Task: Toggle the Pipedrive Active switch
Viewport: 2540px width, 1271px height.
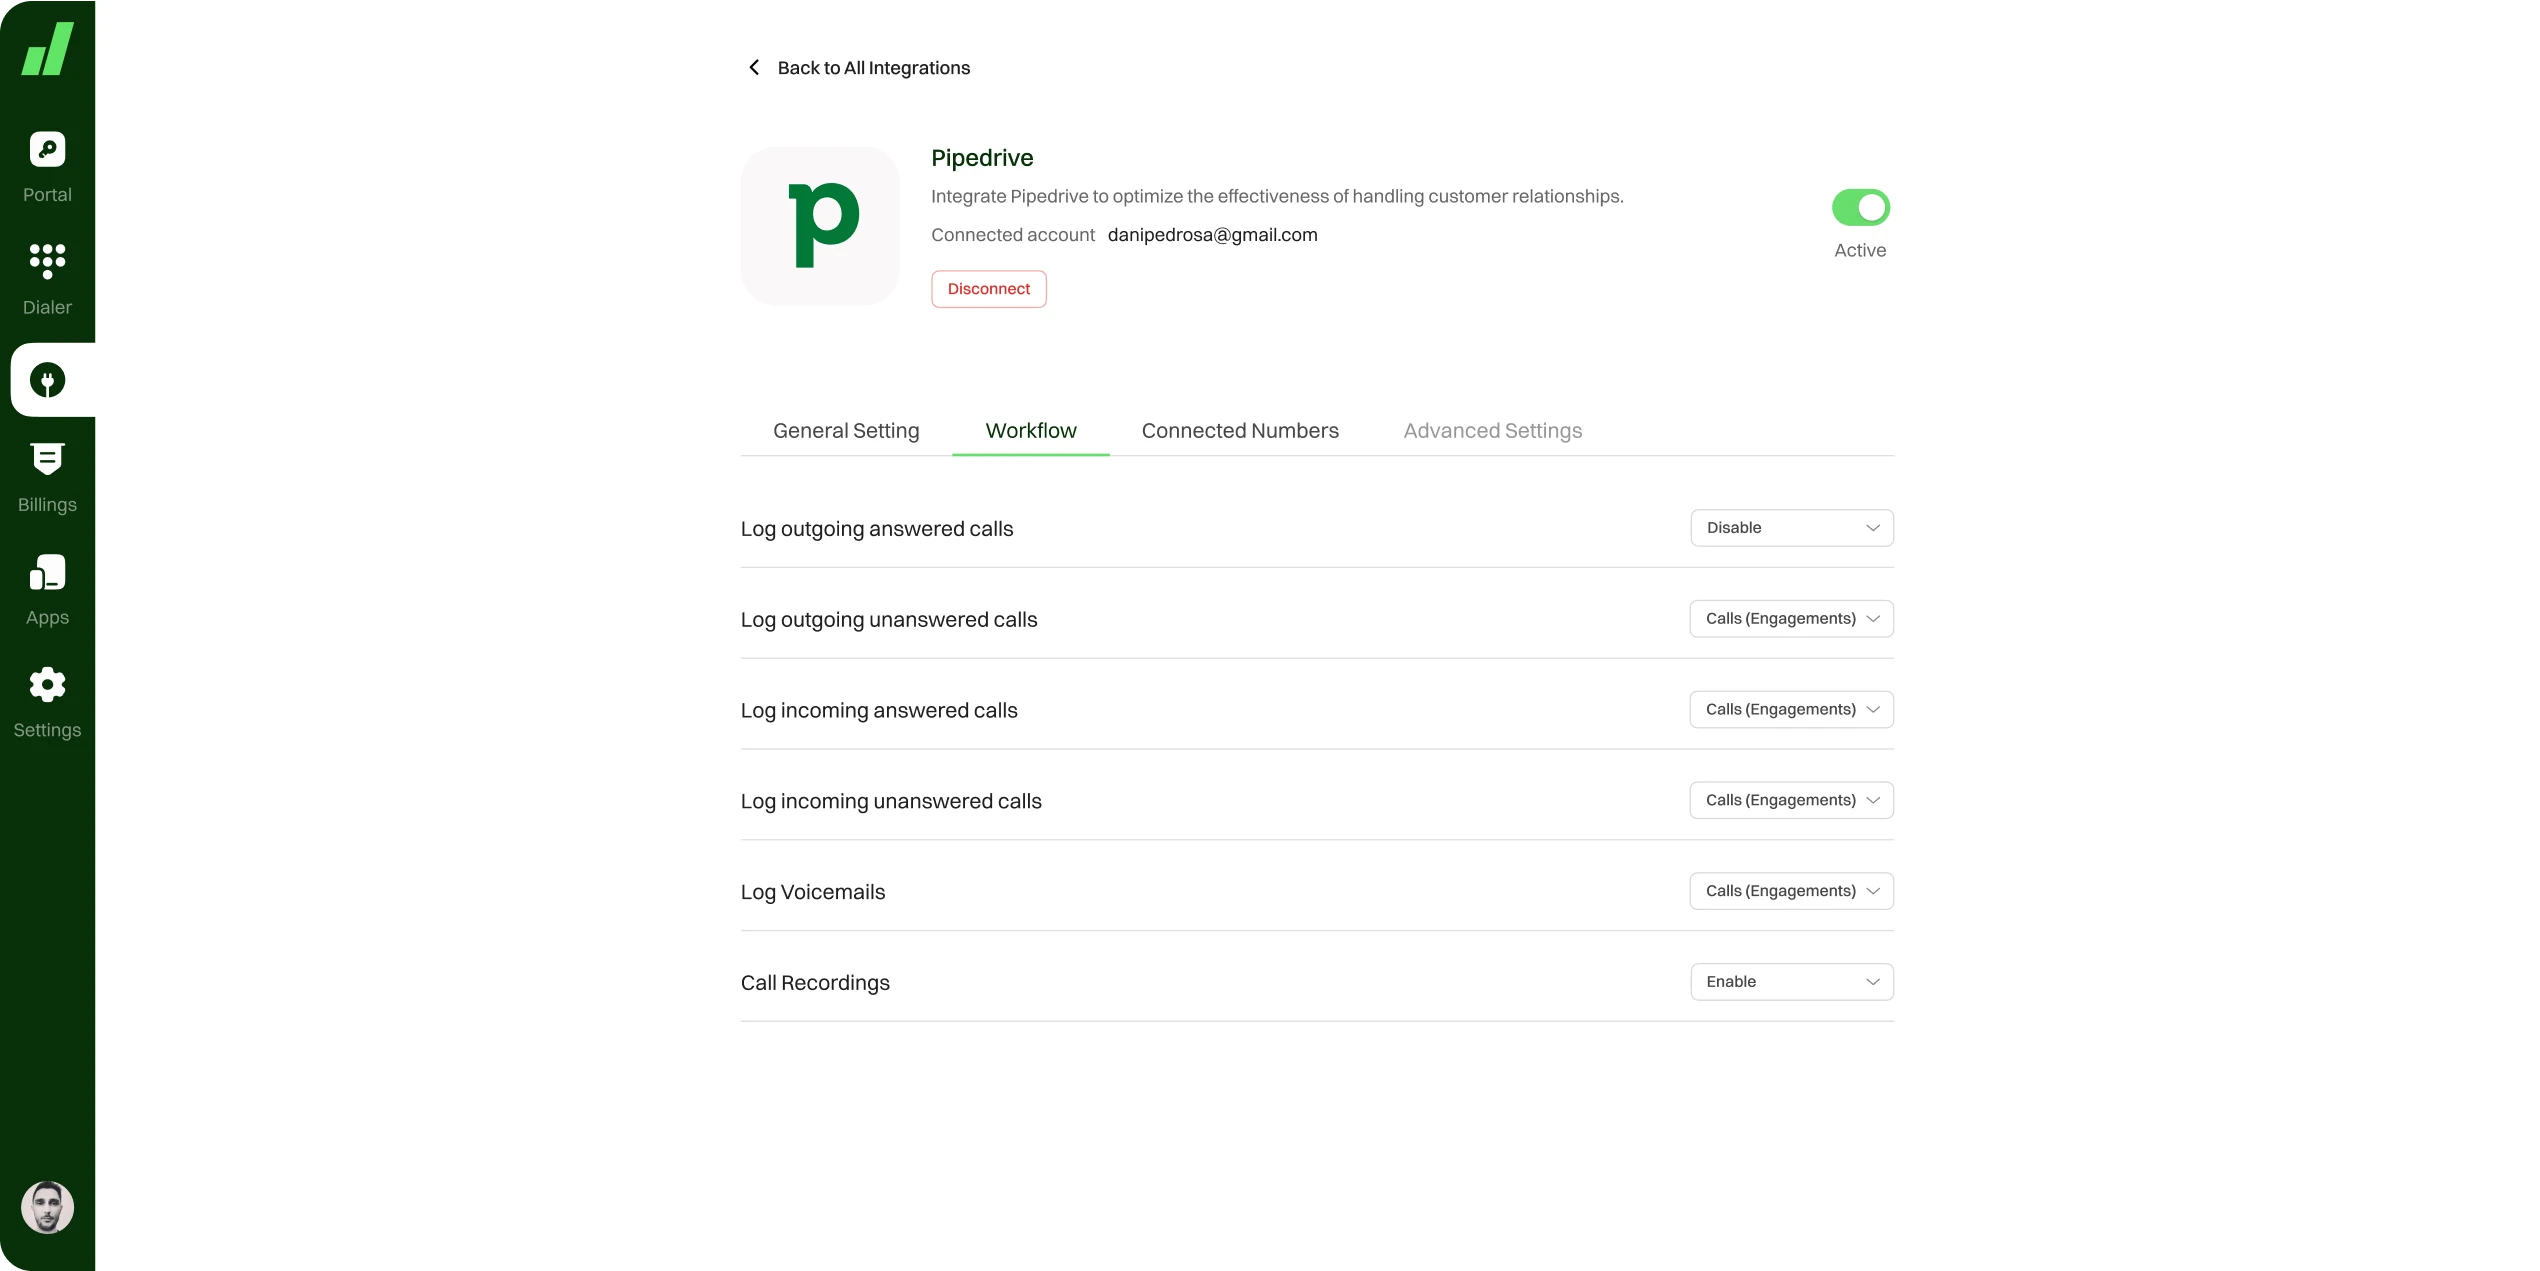Action: 1860,208
